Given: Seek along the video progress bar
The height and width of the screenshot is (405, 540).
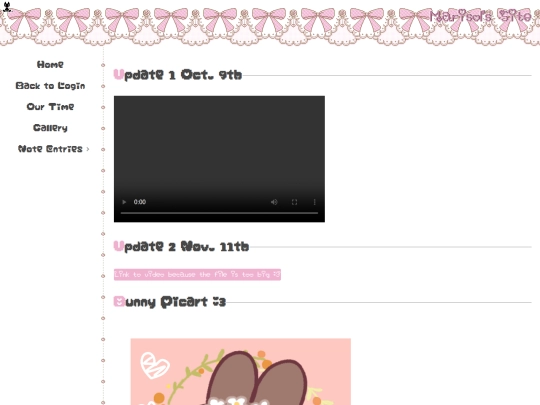Looking at the screenshot, I should [219, 213].
